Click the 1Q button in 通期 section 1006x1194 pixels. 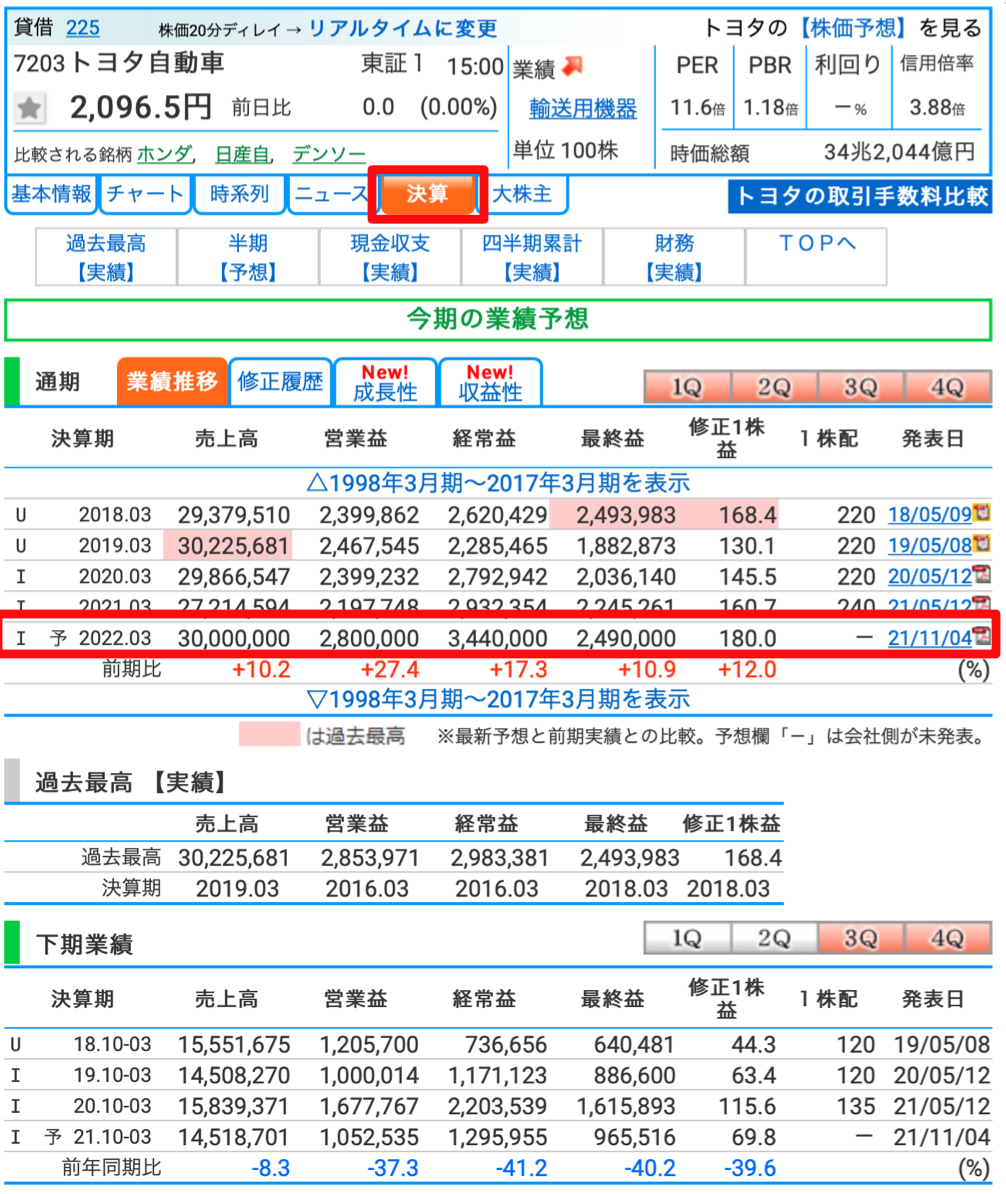tap(687, 388)
